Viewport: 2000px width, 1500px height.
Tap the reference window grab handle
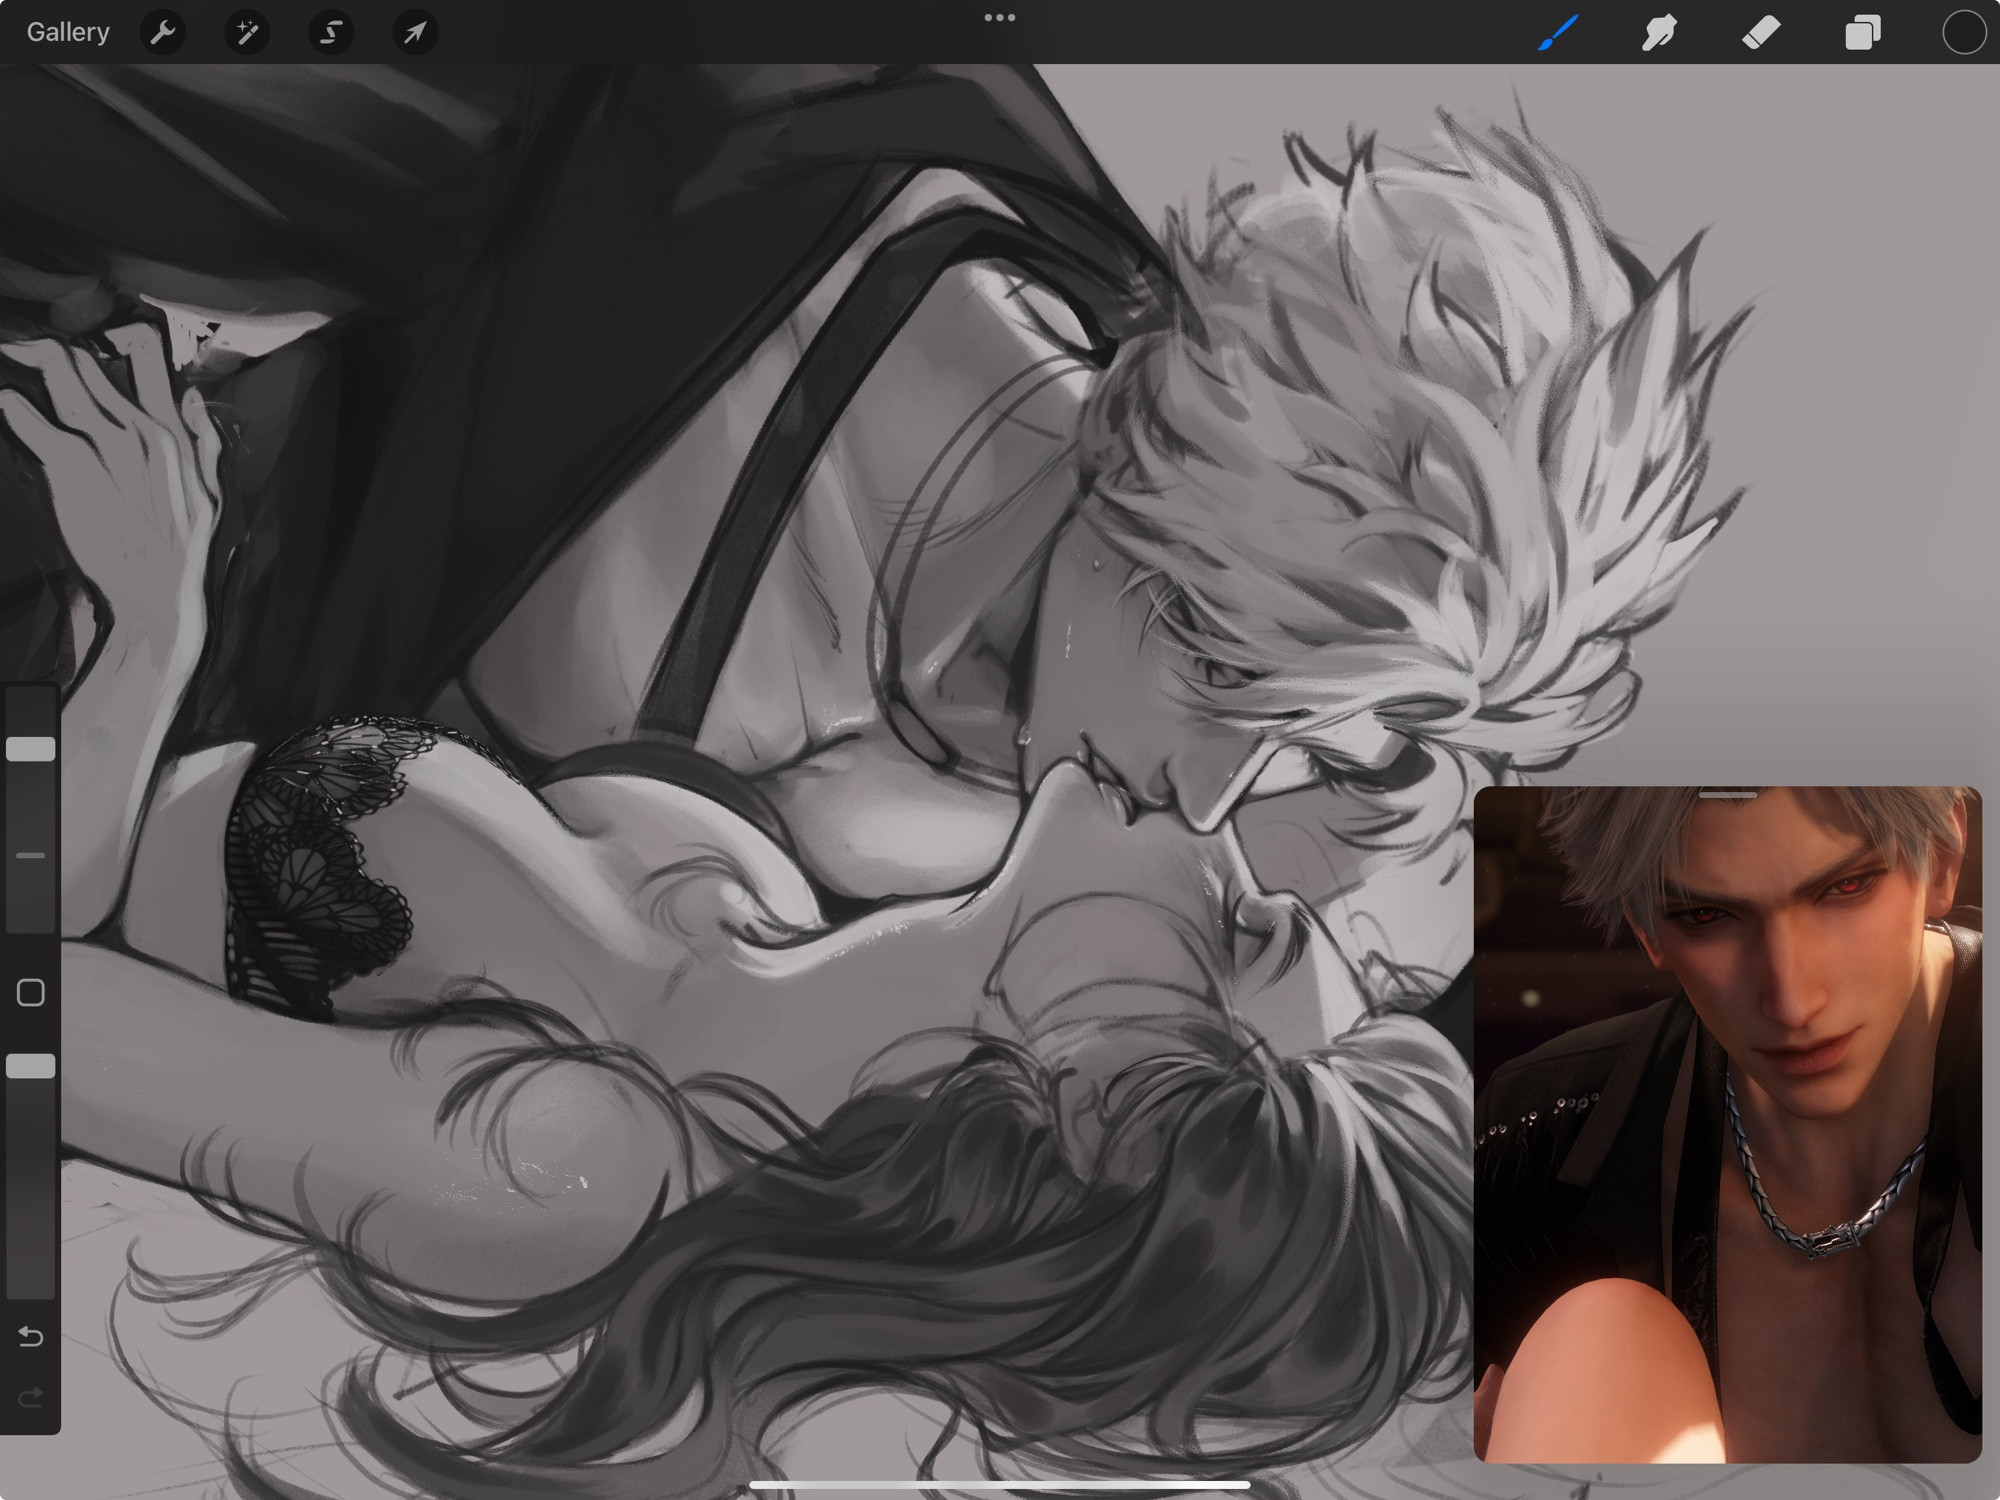pyautogui.click(x=1728, y=795)
